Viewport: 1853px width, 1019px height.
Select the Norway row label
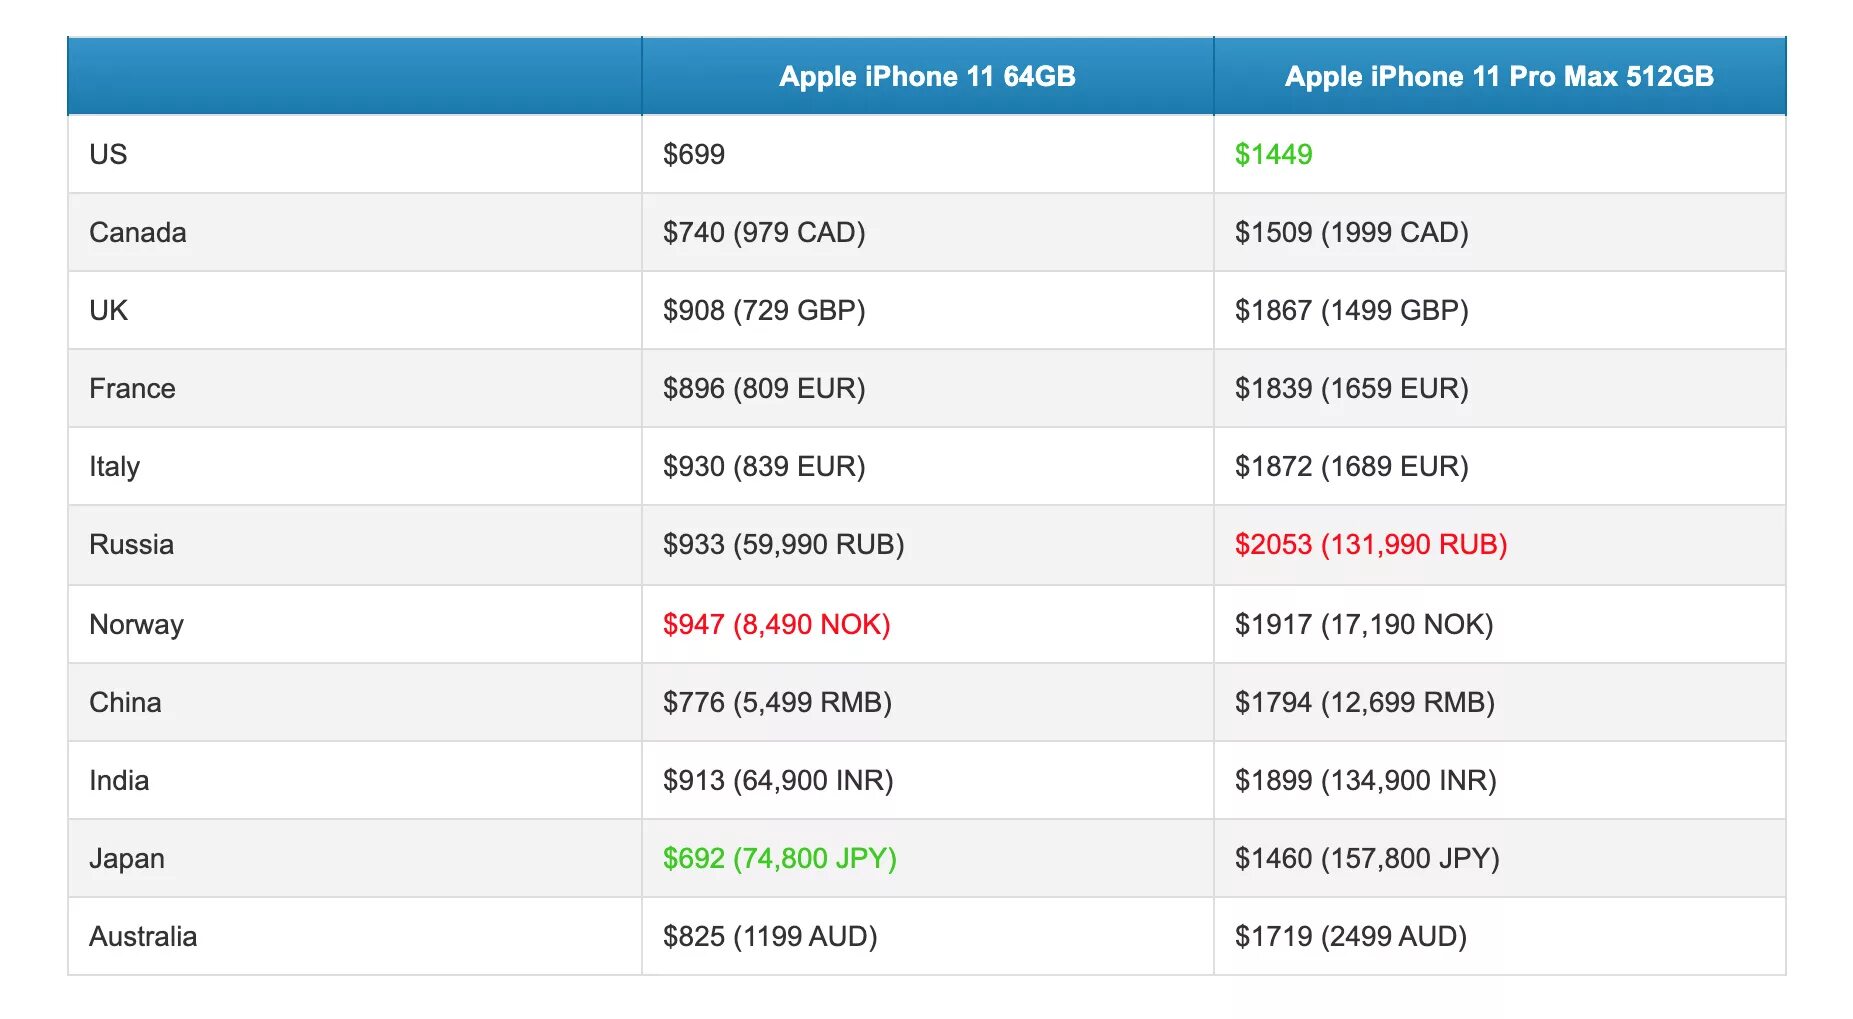click(136, 625)
